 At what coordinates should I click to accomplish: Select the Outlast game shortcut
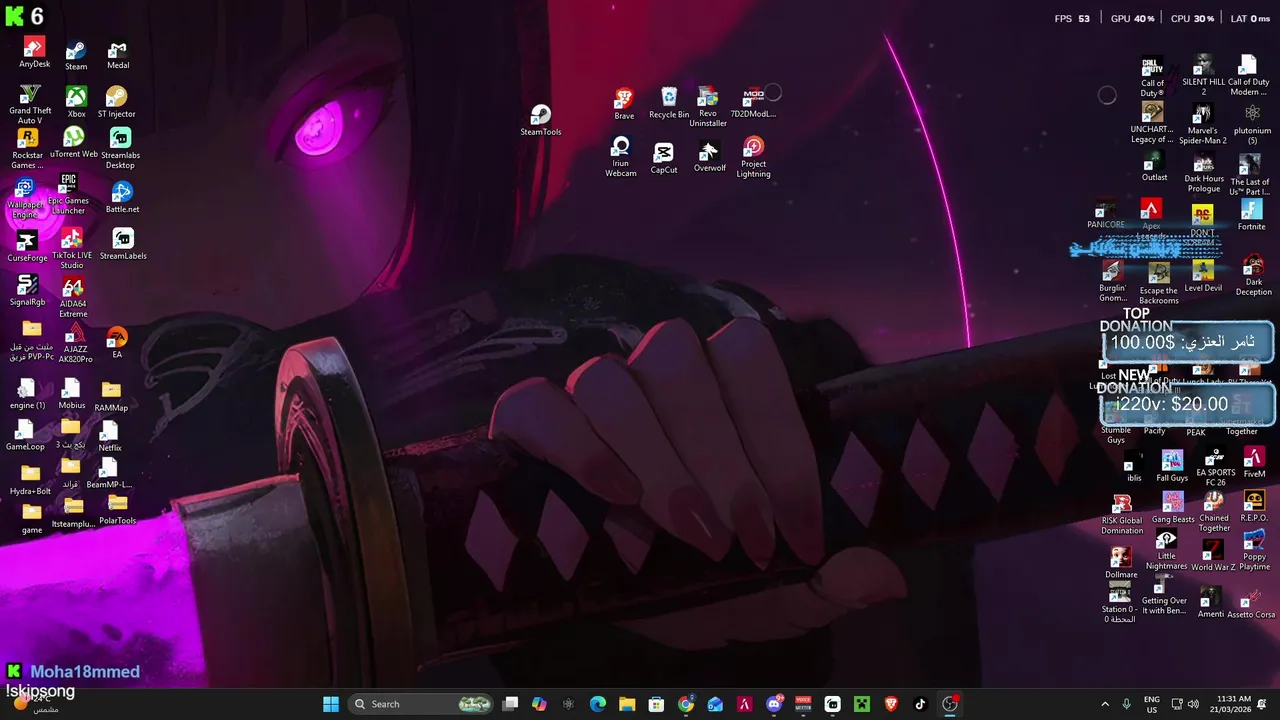click(x=1154, y=167)
